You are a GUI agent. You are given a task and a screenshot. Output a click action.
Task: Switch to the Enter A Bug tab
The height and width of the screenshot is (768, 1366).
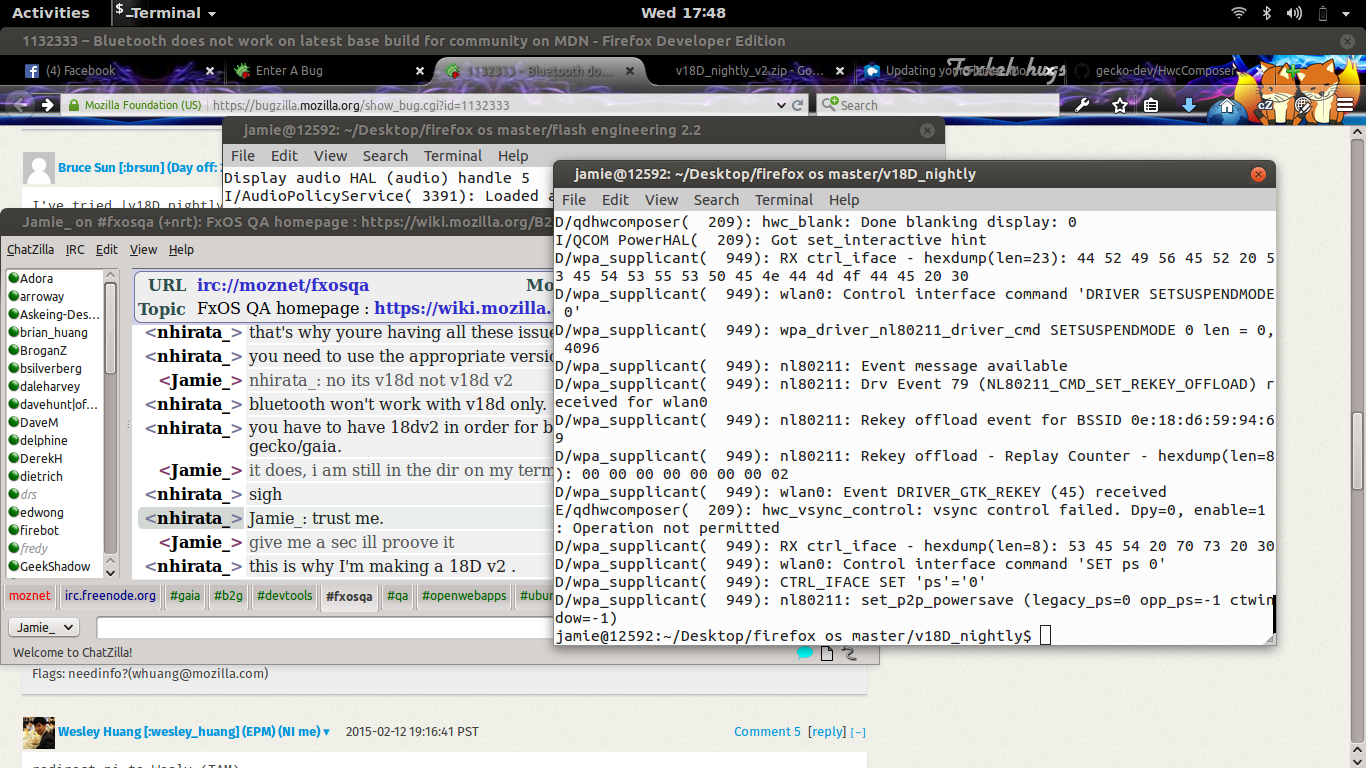322,71
